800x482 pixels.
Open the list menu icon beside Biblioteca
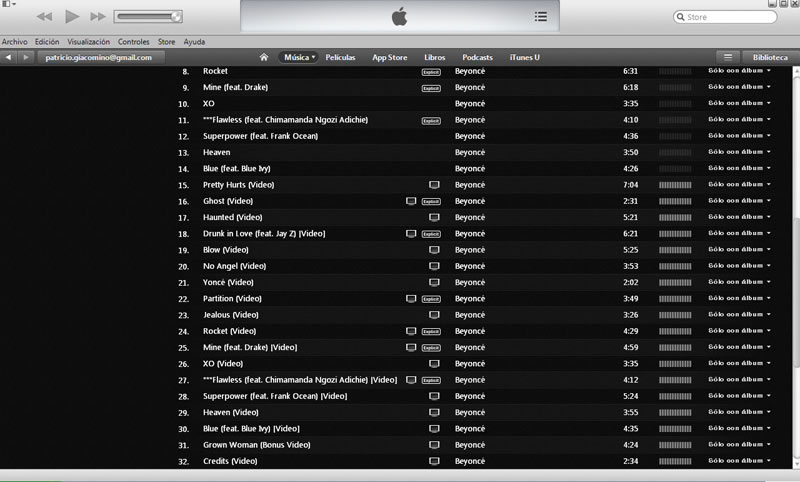pyautogui.click(x=728, y=57)
